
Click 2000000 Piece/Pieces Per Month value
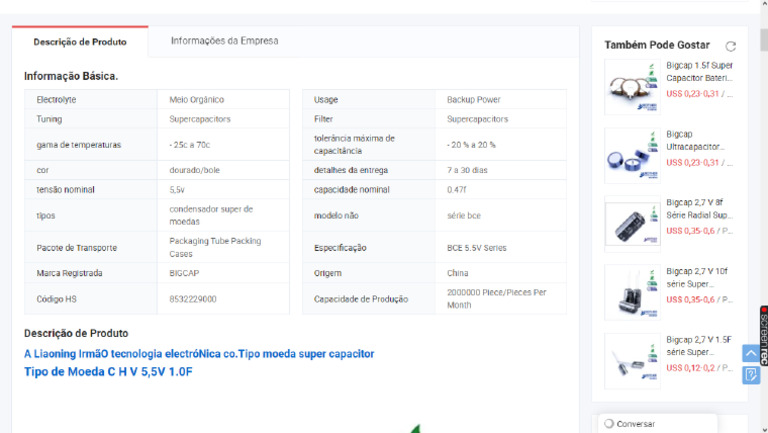pyautogui.click(x=496, y=299)
